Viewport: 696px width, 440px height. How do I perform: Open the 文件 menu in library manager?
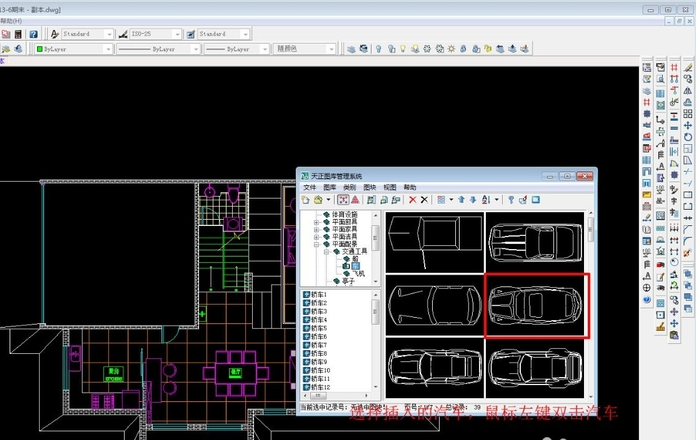point(309,187)
